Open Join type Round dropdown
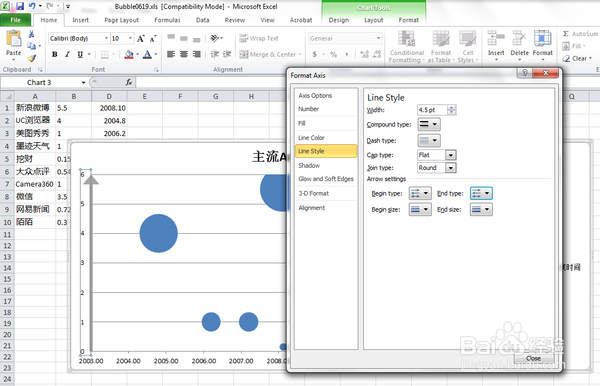This screenshot has height=386, width=600. pyautogui.click(x=451, y=168)
